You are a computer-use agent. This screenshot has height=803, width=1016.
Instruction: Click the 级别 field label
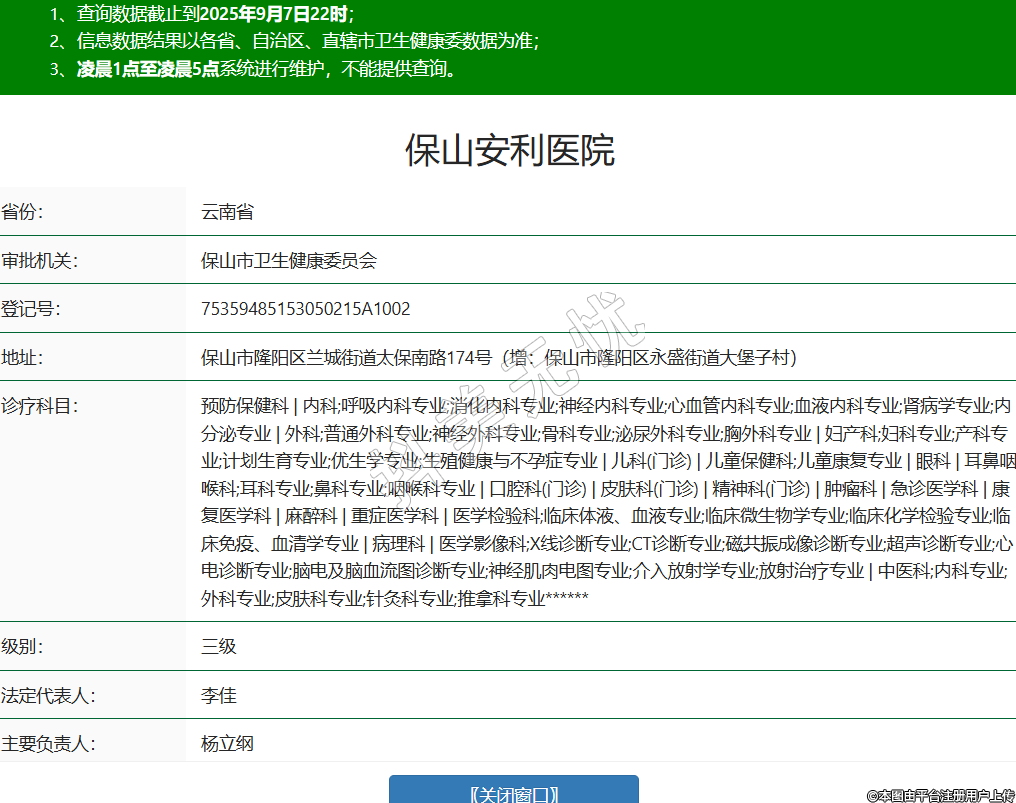pos(23,646)
